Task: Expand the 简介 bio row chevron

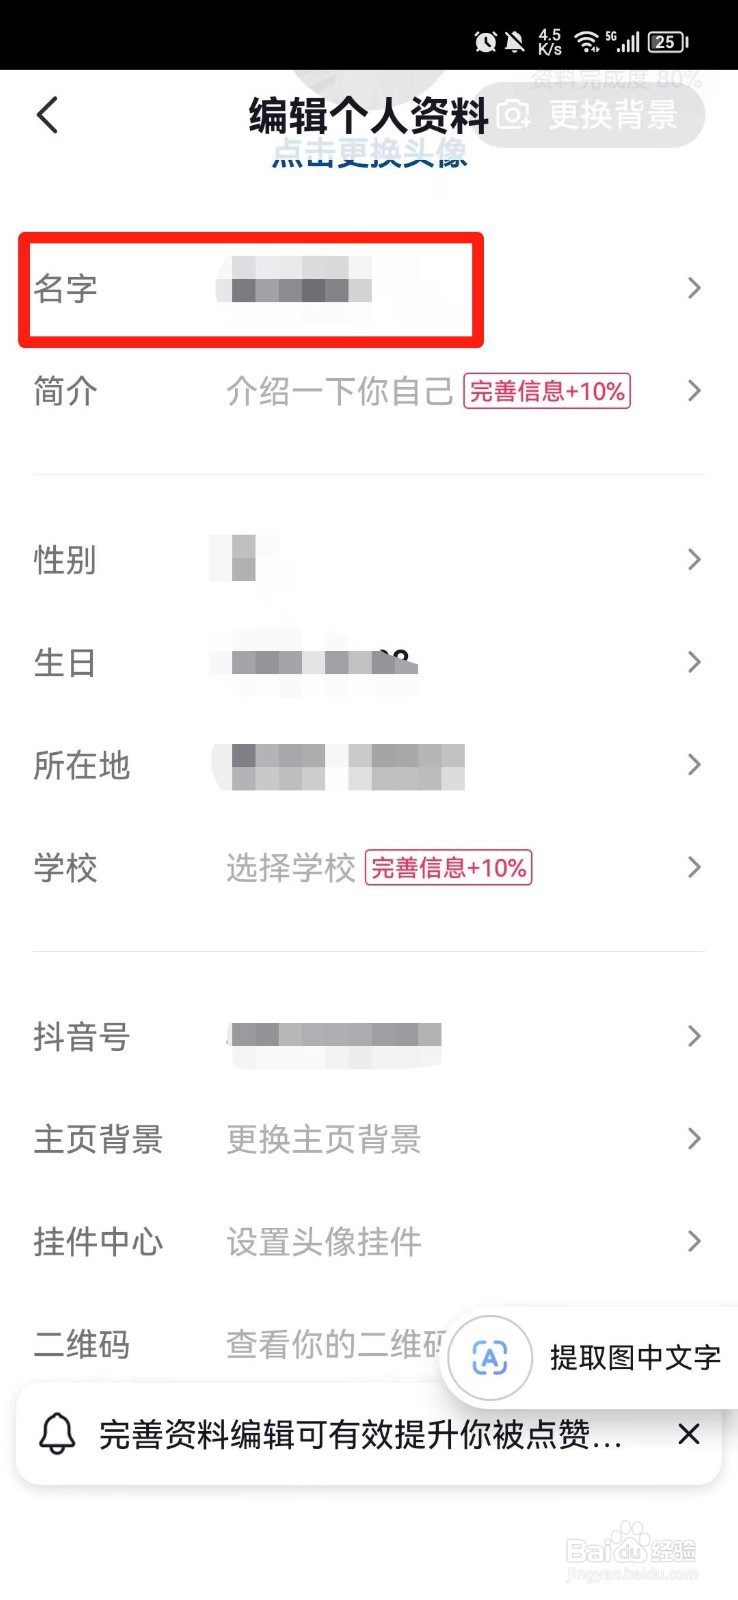Action: point(694,391)
